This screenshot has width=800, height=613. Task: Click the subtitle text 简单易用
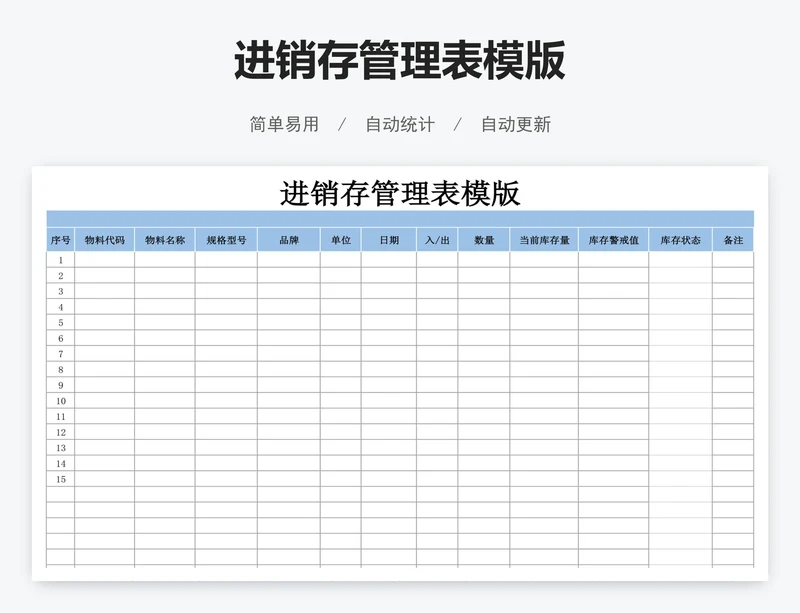[x=284, y=125]
